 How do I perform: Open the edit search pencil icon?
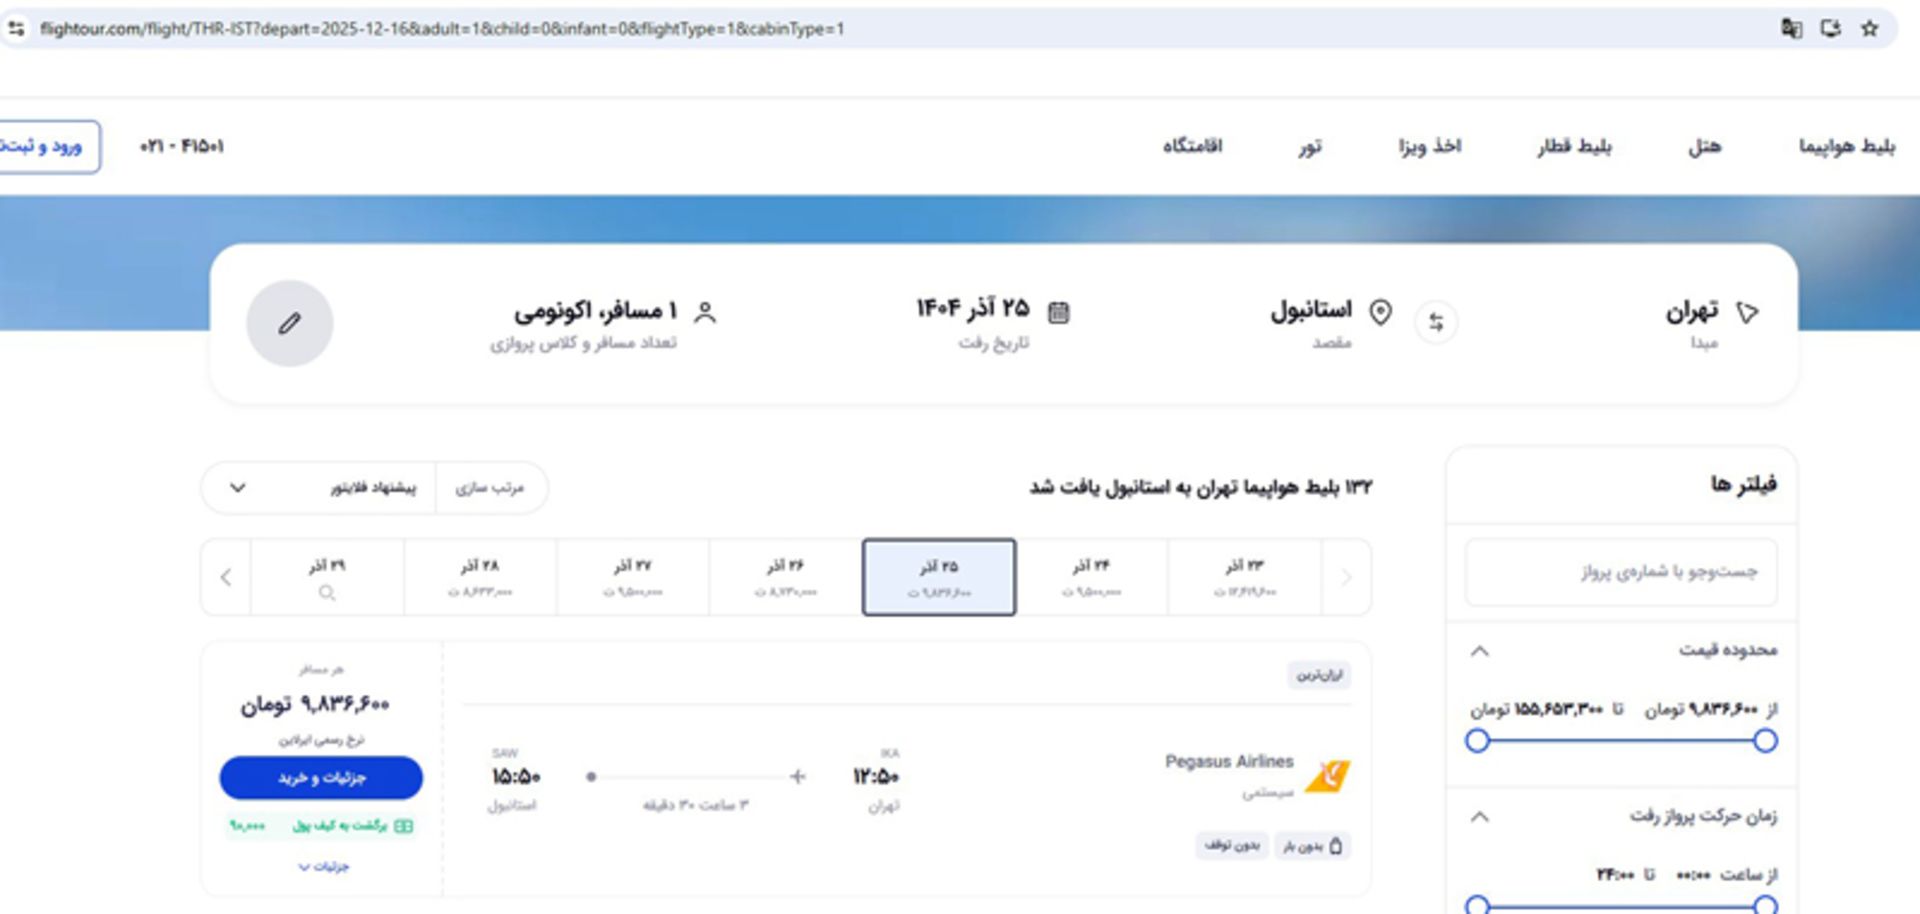(x=289, y=322)
